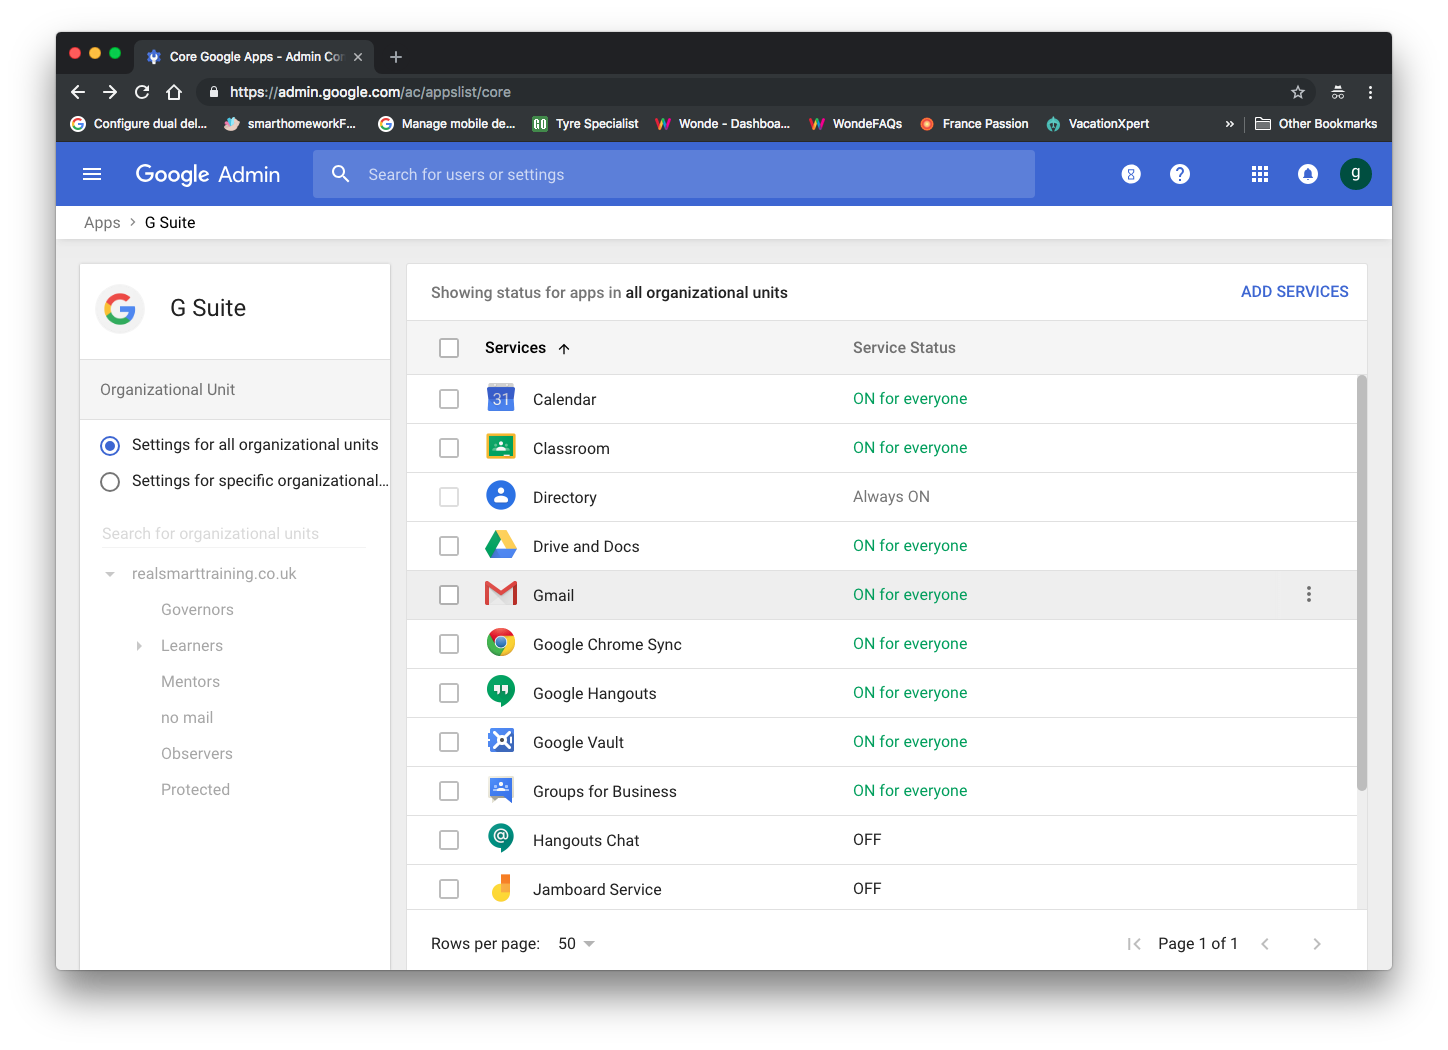Collapse the realsmarttraining.co.uk tree node
The image size is (1448, 1050).
110,574
